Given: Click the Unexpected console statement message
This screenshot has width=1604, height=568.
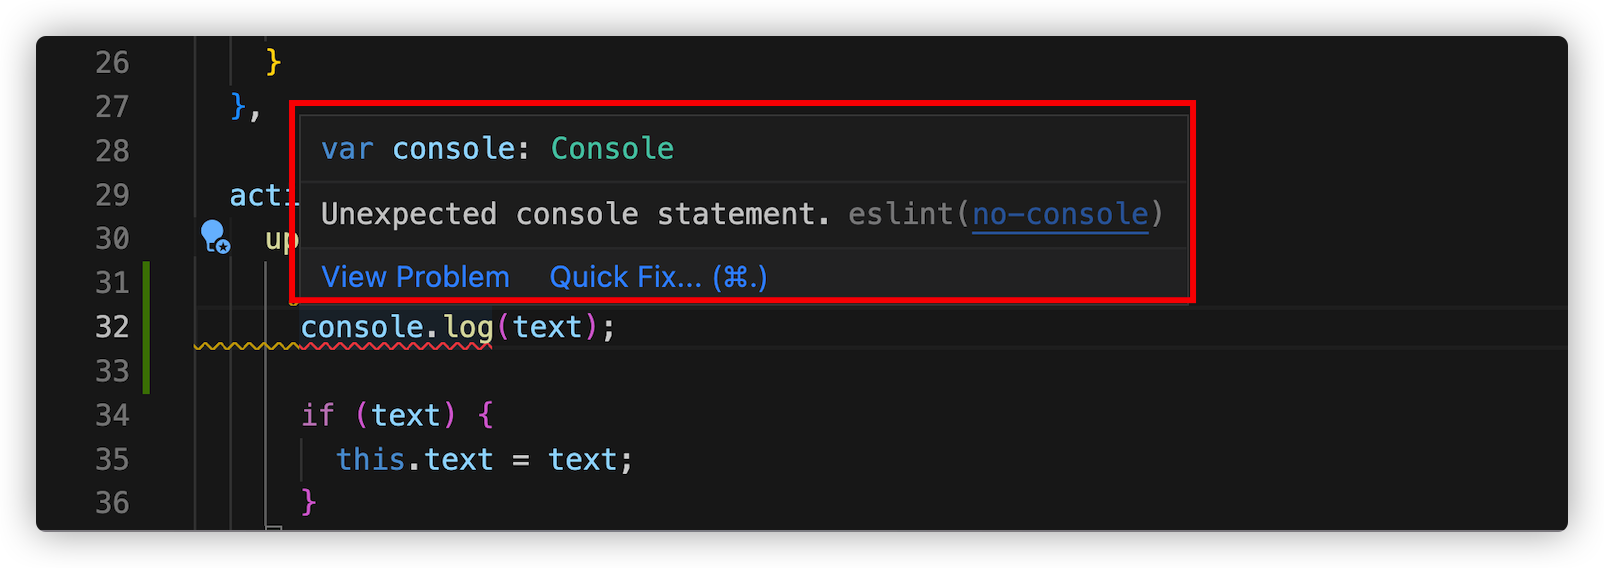Looking at the screenshot, I should [x=575, y=214].
